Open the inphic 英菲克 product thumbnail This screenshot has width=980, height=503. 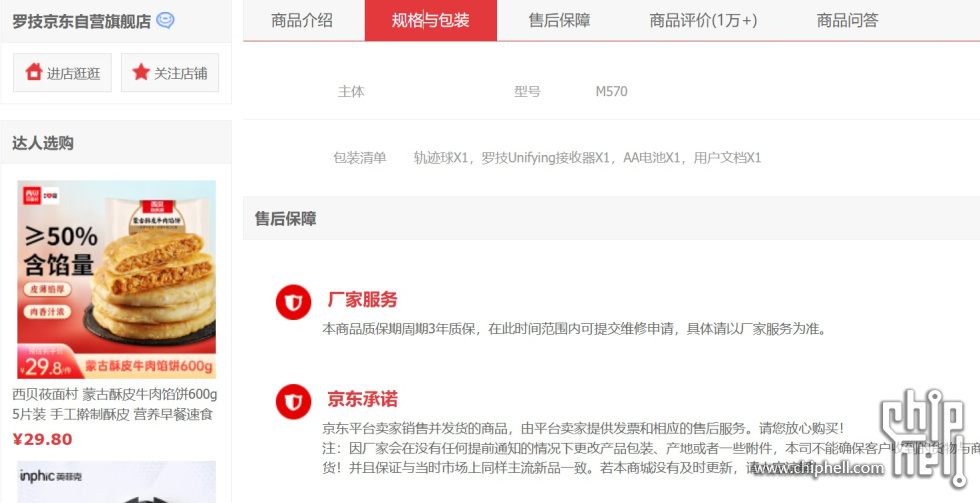pyautogui.click(x=116, y=482)
